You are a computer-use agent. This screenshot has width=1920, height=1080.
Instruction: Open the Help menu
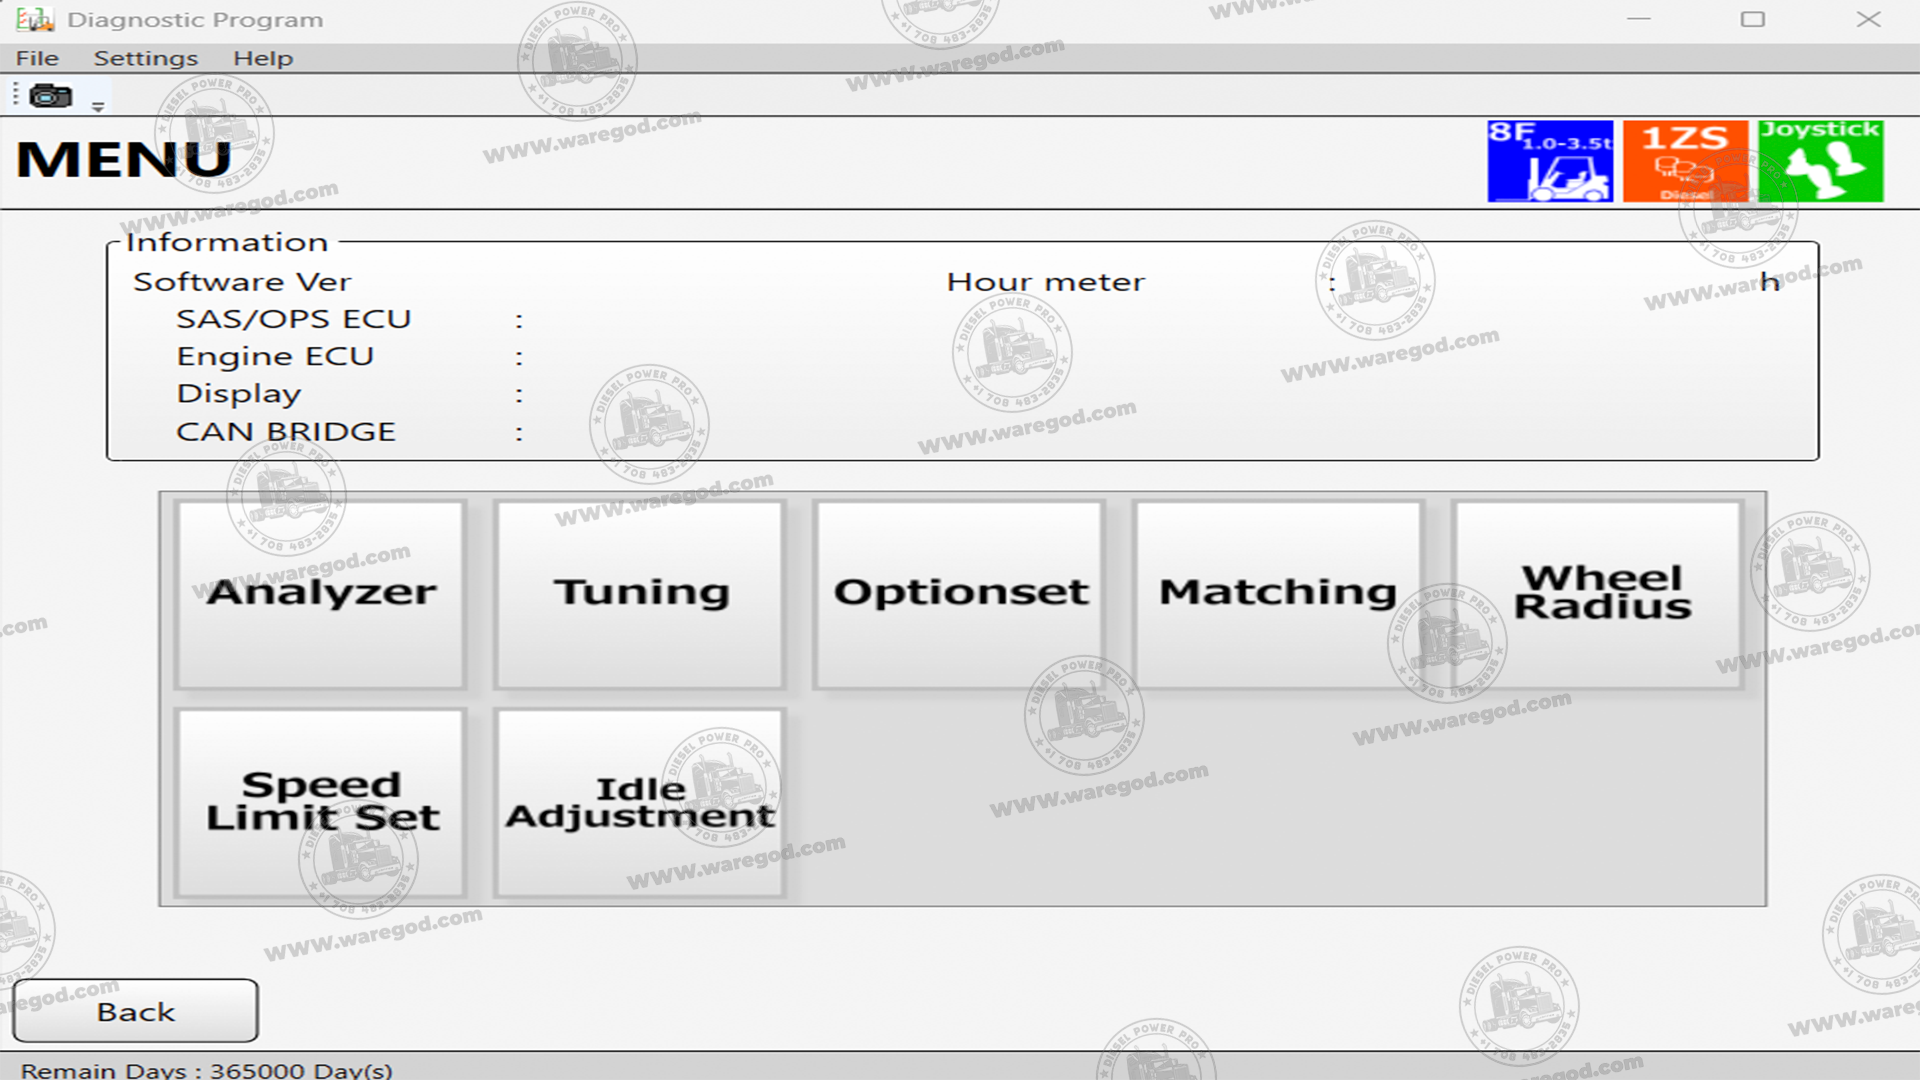[263, 58]
